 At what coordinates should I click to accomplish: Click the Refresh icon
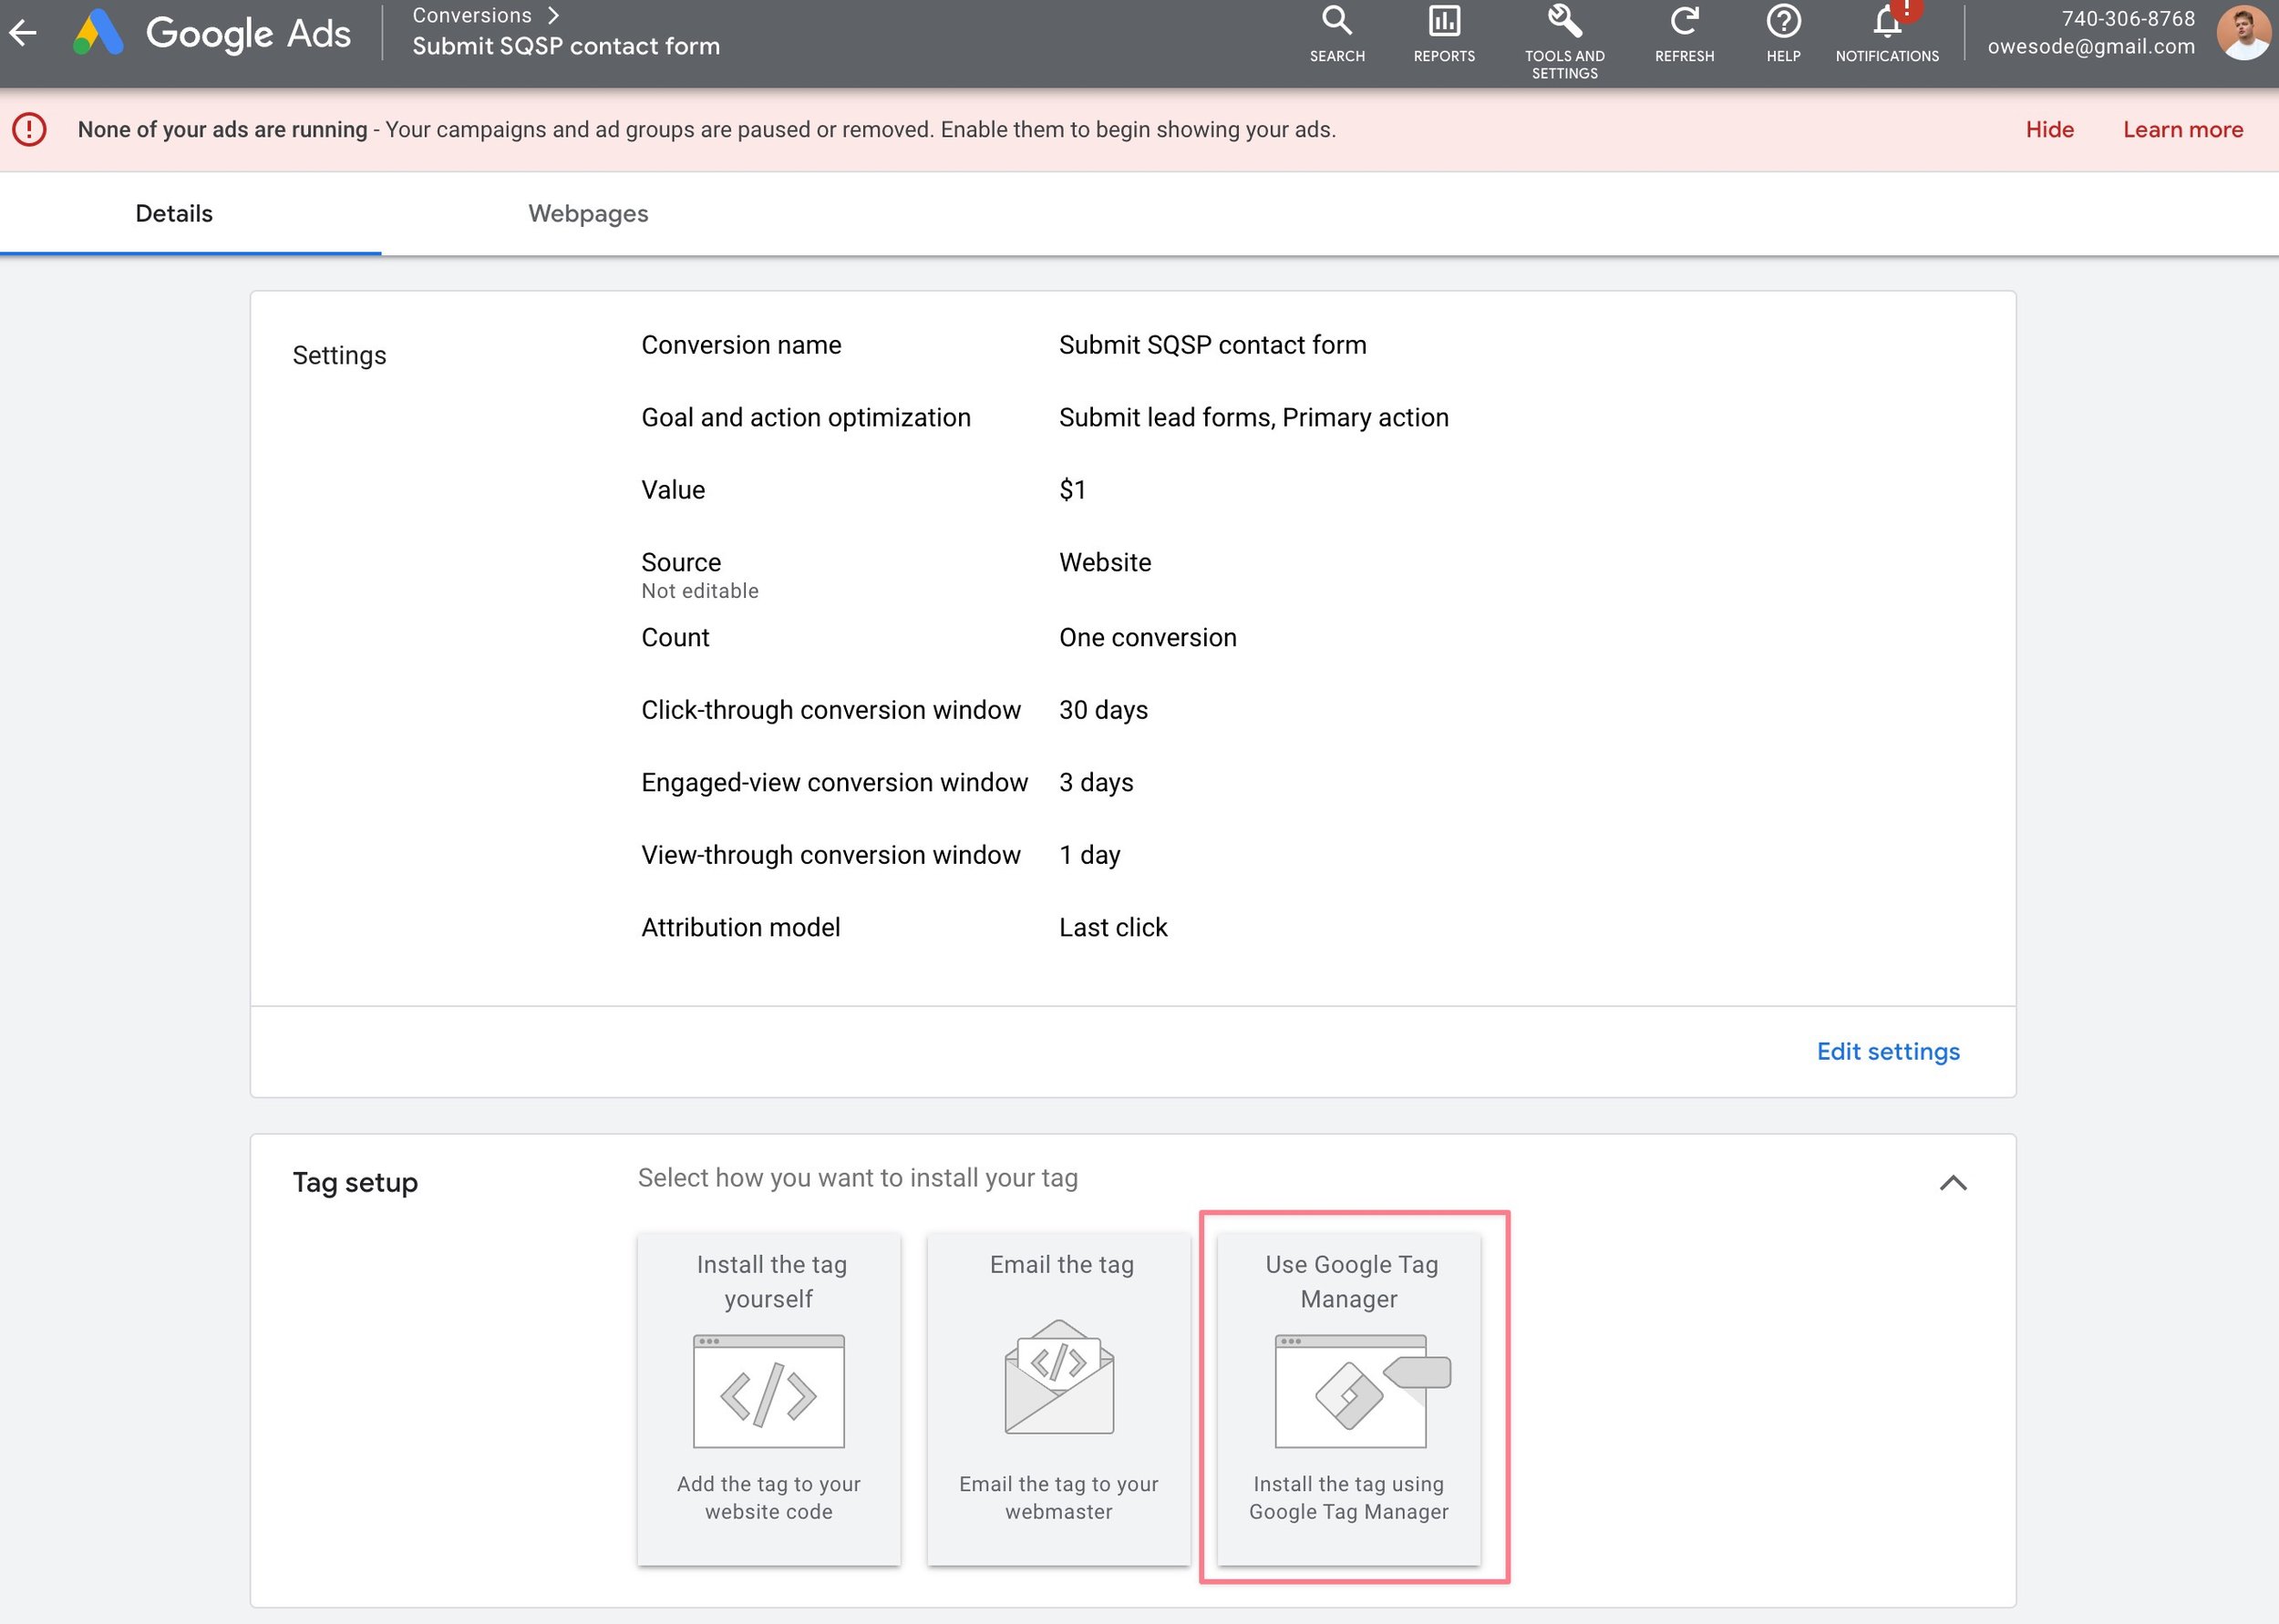(x=1684, y=21)
